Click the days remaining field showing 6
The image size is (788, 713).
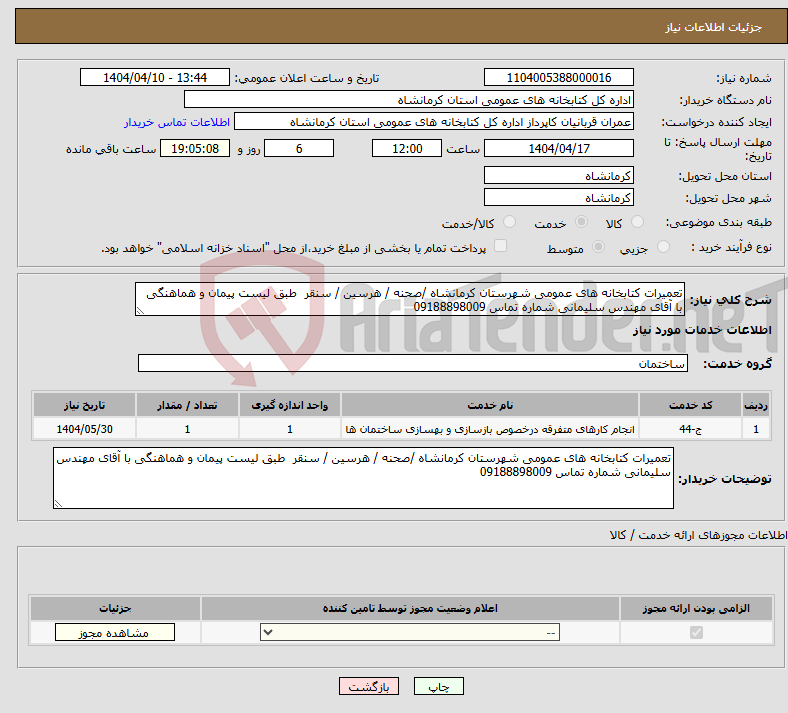pos(299,148)
